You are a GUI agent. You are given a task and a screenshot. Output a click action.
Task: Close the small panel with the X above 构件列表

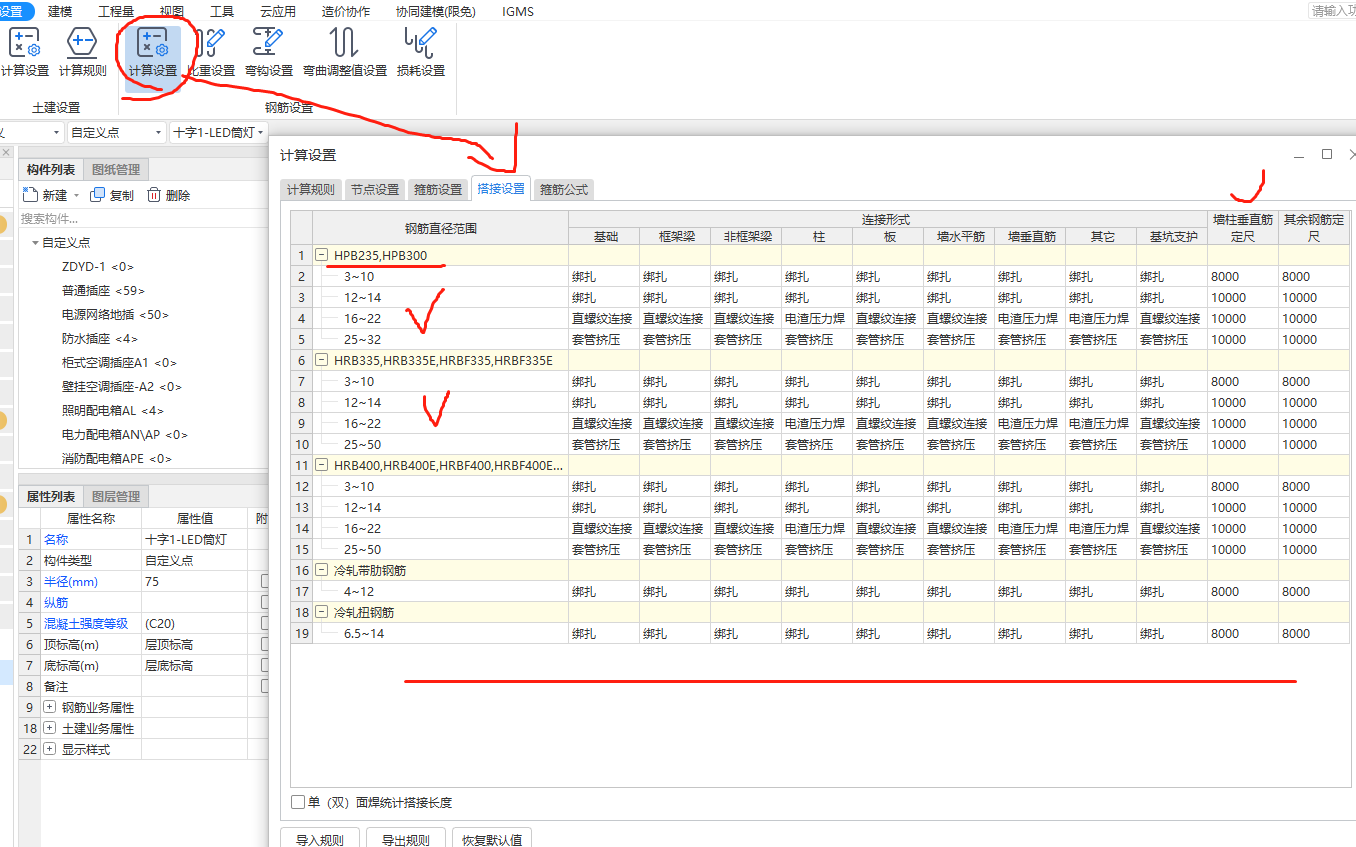5,152
